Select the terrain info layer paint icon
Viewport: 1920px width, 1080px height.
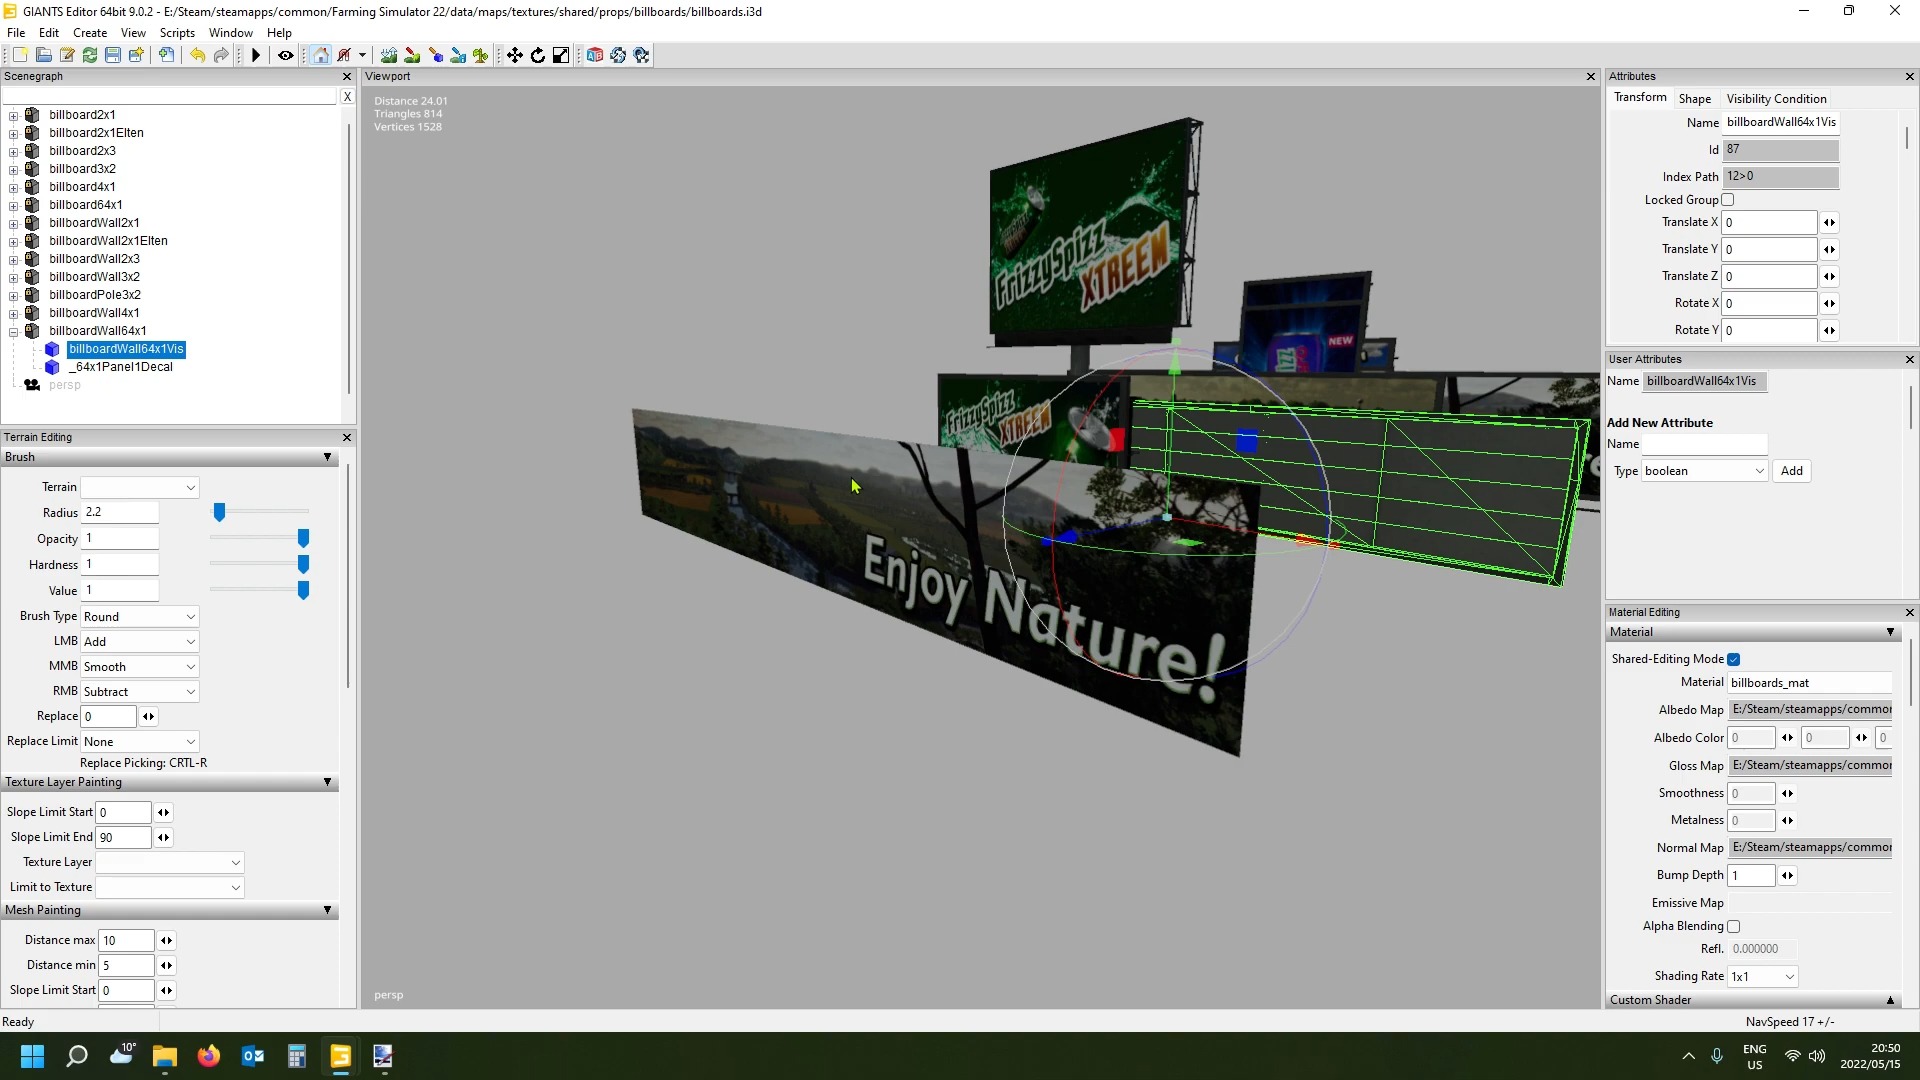click(458, 55)
